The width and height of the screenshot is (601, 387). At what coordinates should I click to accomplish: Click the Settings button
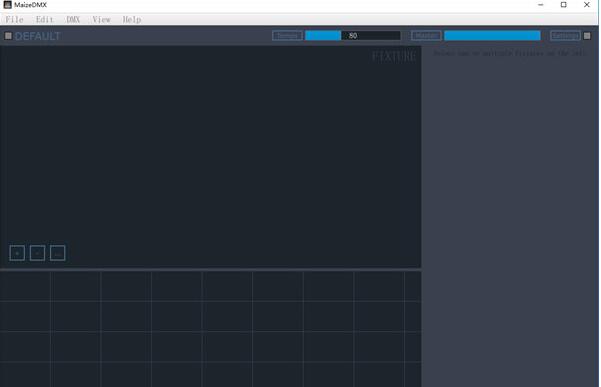pos(565,36)
